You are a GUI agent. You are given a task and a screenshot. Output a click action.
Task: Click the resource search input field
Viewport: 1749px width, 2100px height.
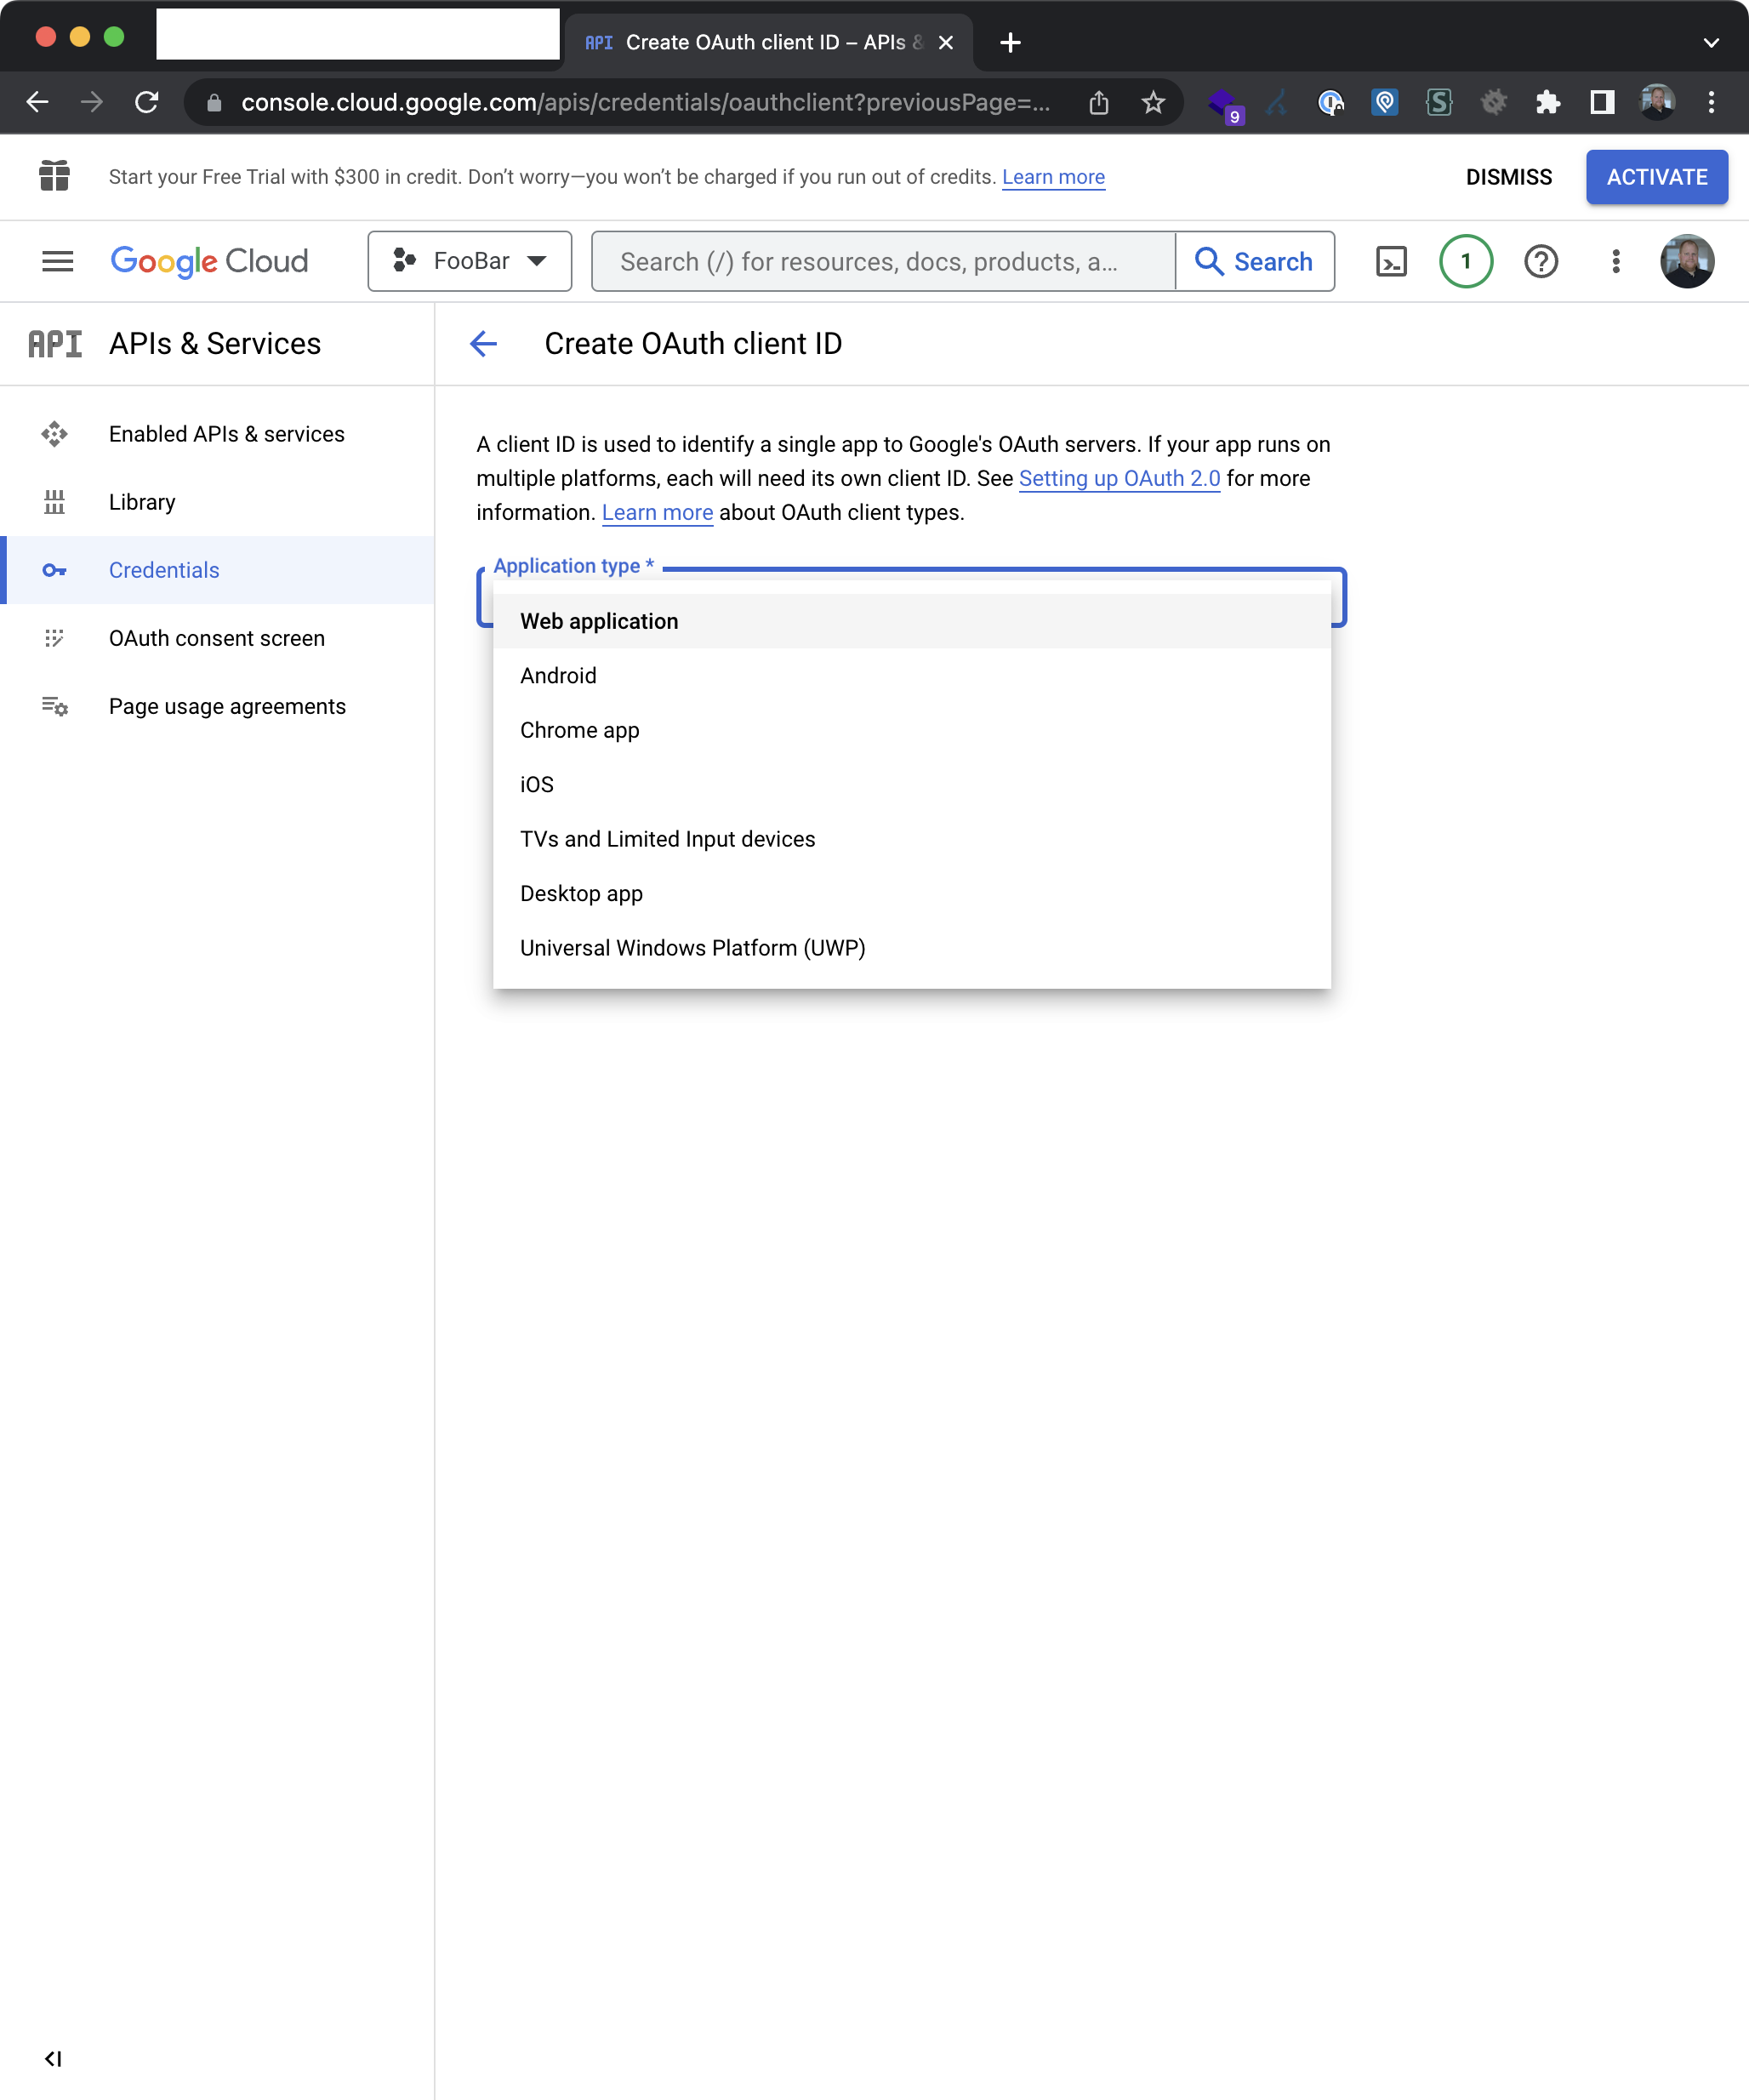click(x=882, y=262)
